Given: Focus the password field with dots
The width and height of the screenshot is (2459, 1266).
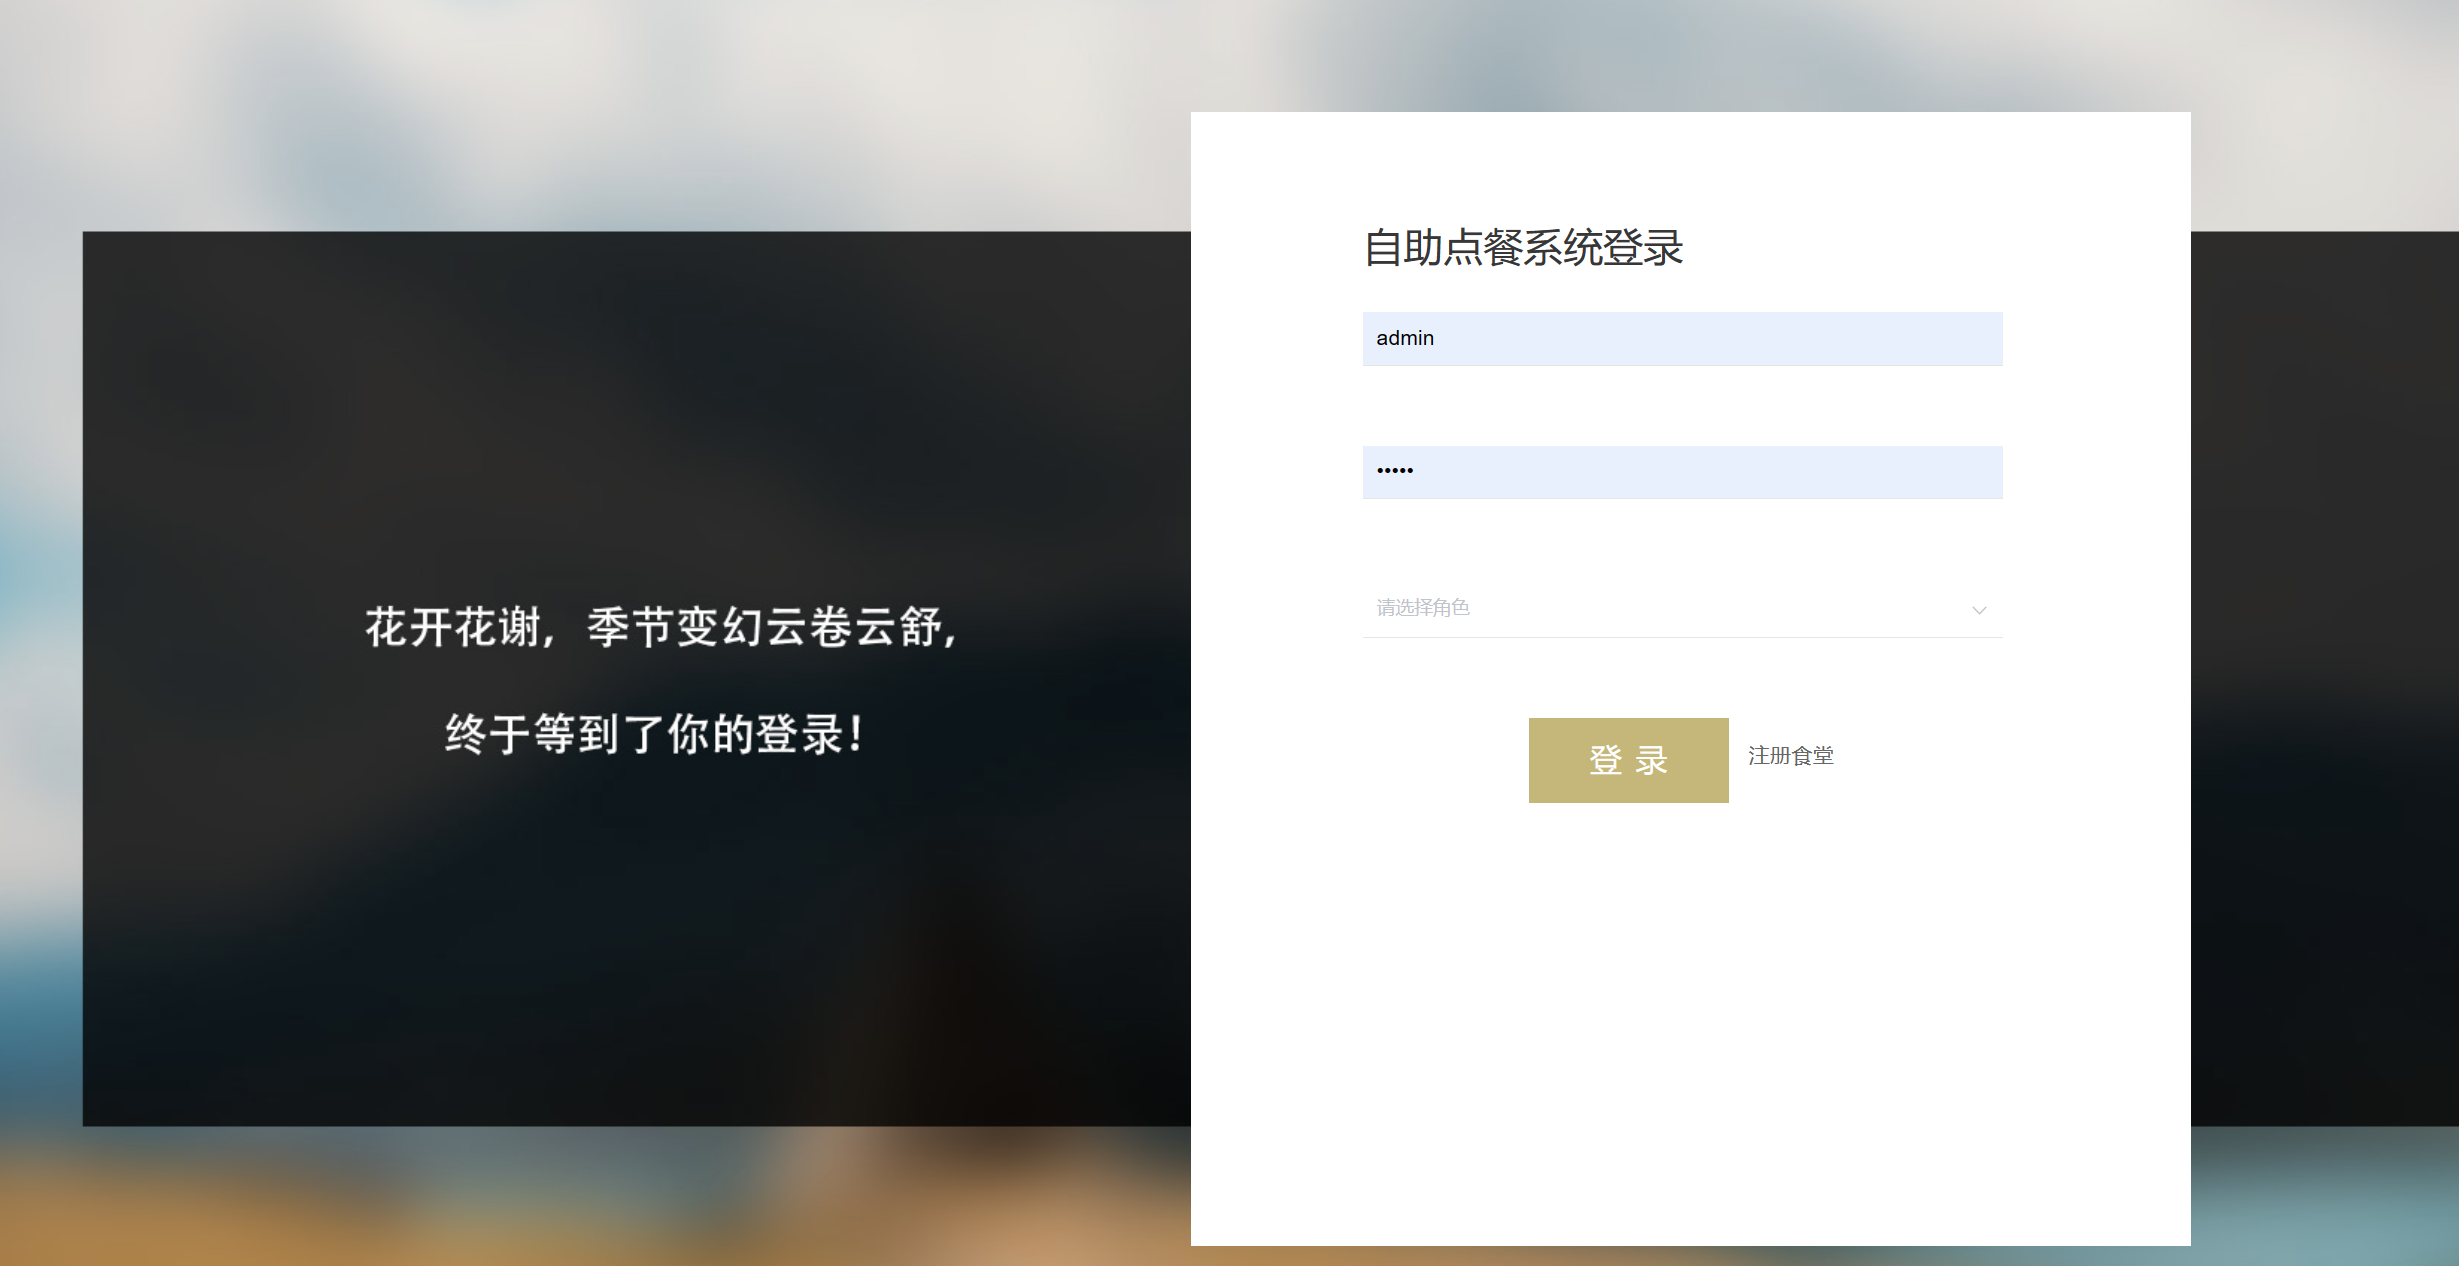Looking at the screenshot, I should pos(1680,472).
